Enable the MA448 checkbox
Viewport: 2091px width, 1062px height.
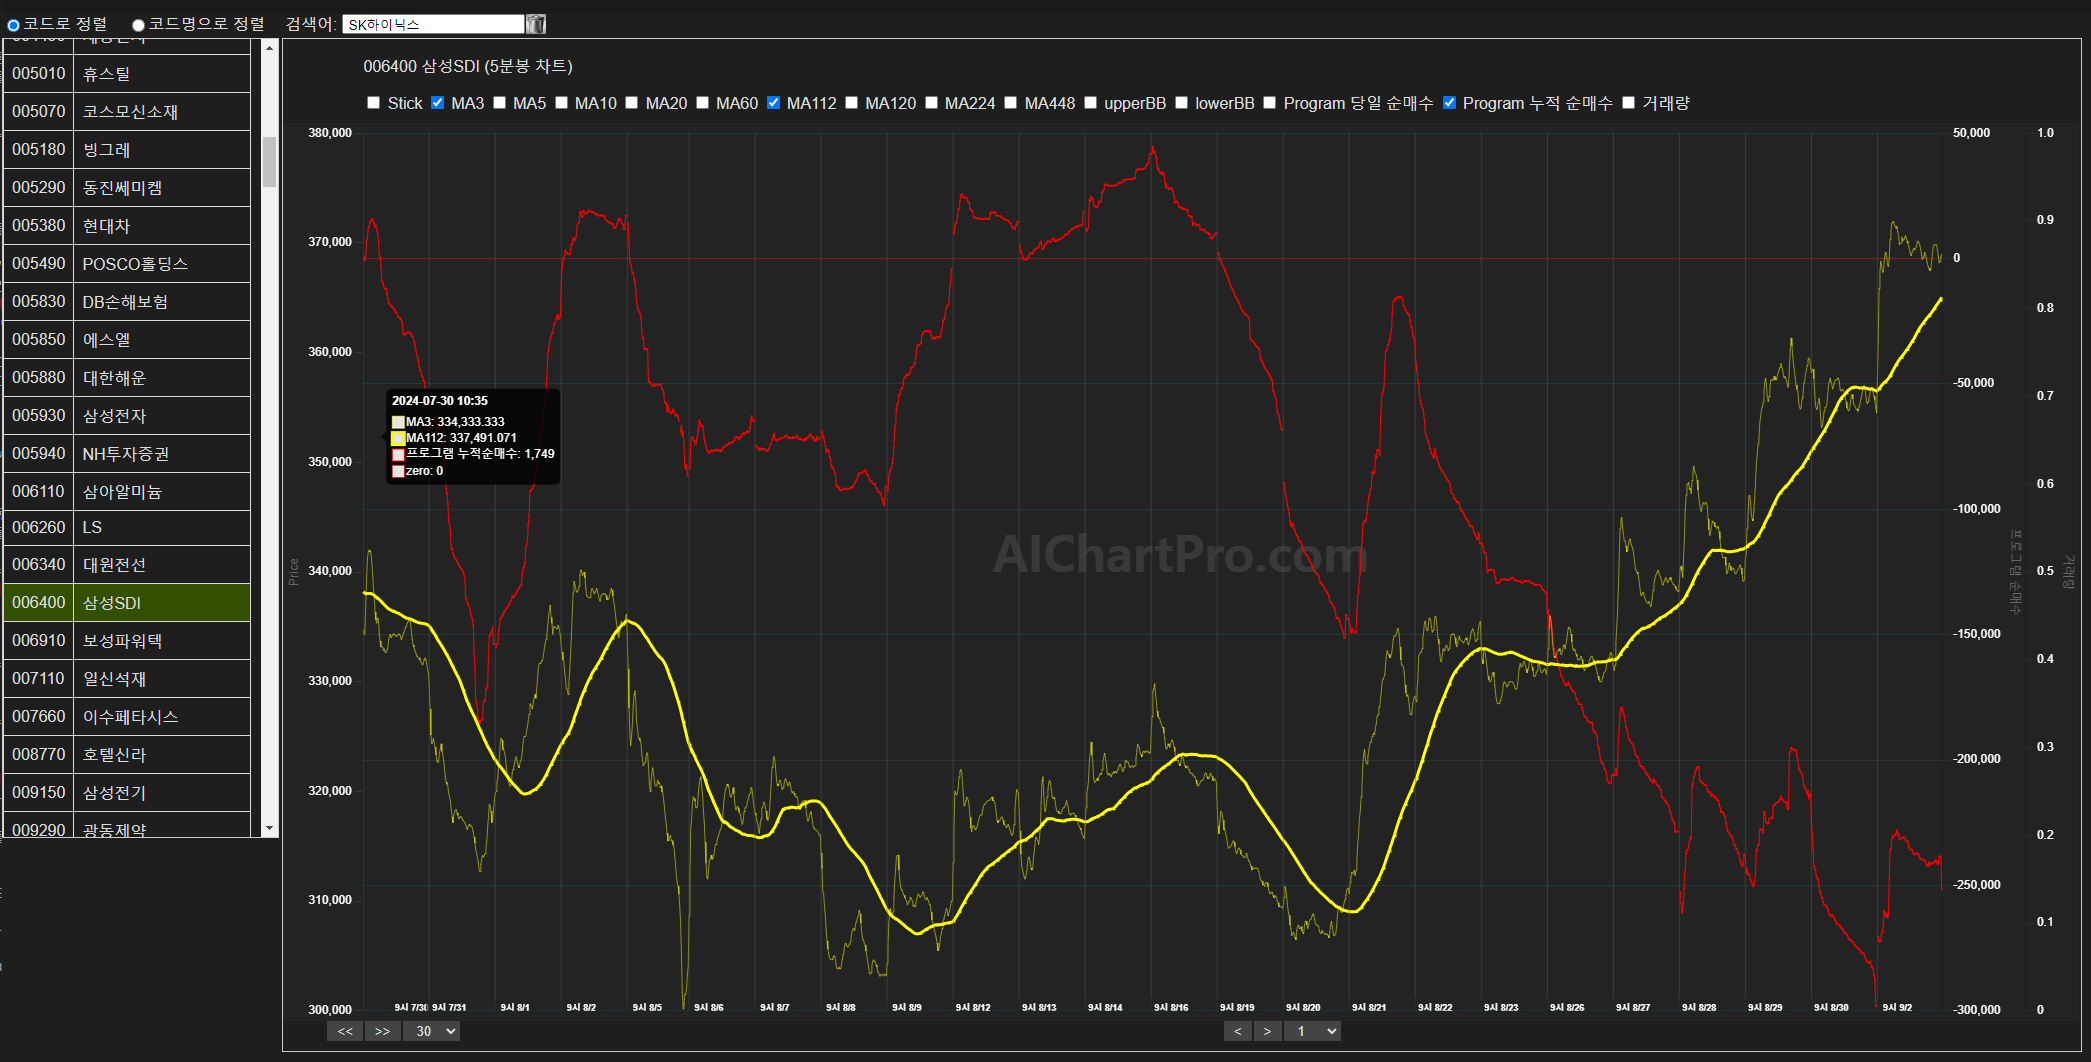pos(1011,103)
